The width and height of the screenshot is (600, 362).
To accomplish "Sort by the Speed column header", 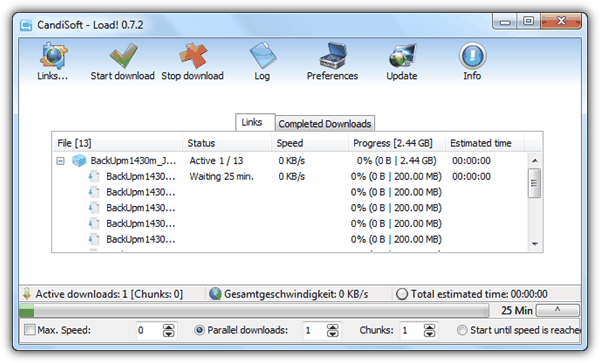I will point(310,143).
